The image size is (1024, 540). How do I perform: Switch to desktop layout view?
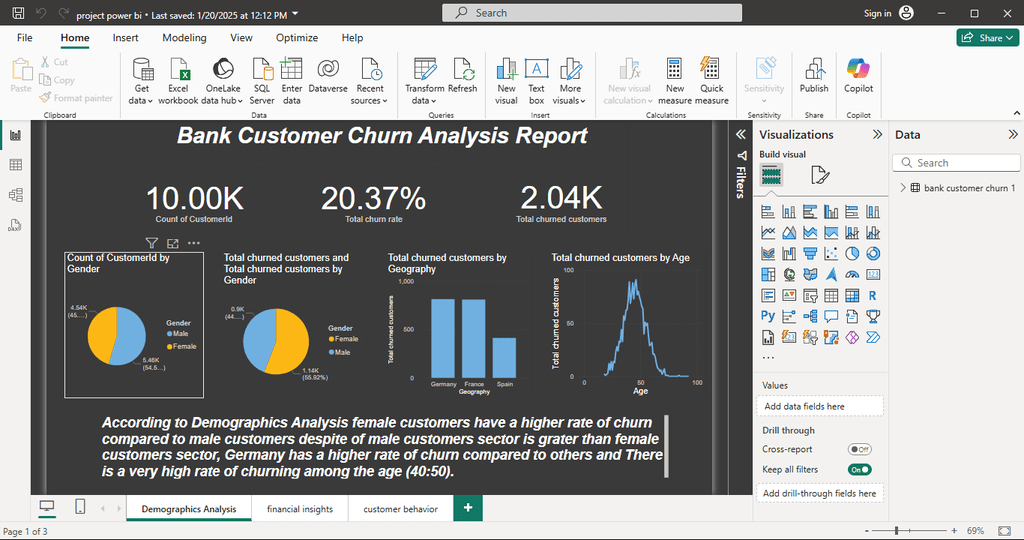tap(47, 507)
